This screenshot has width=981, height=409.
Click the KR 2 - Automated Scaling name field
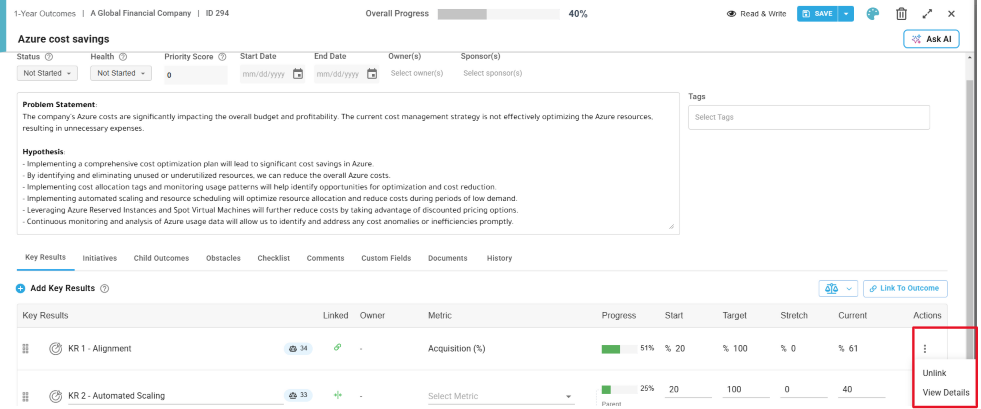point(175,396)
